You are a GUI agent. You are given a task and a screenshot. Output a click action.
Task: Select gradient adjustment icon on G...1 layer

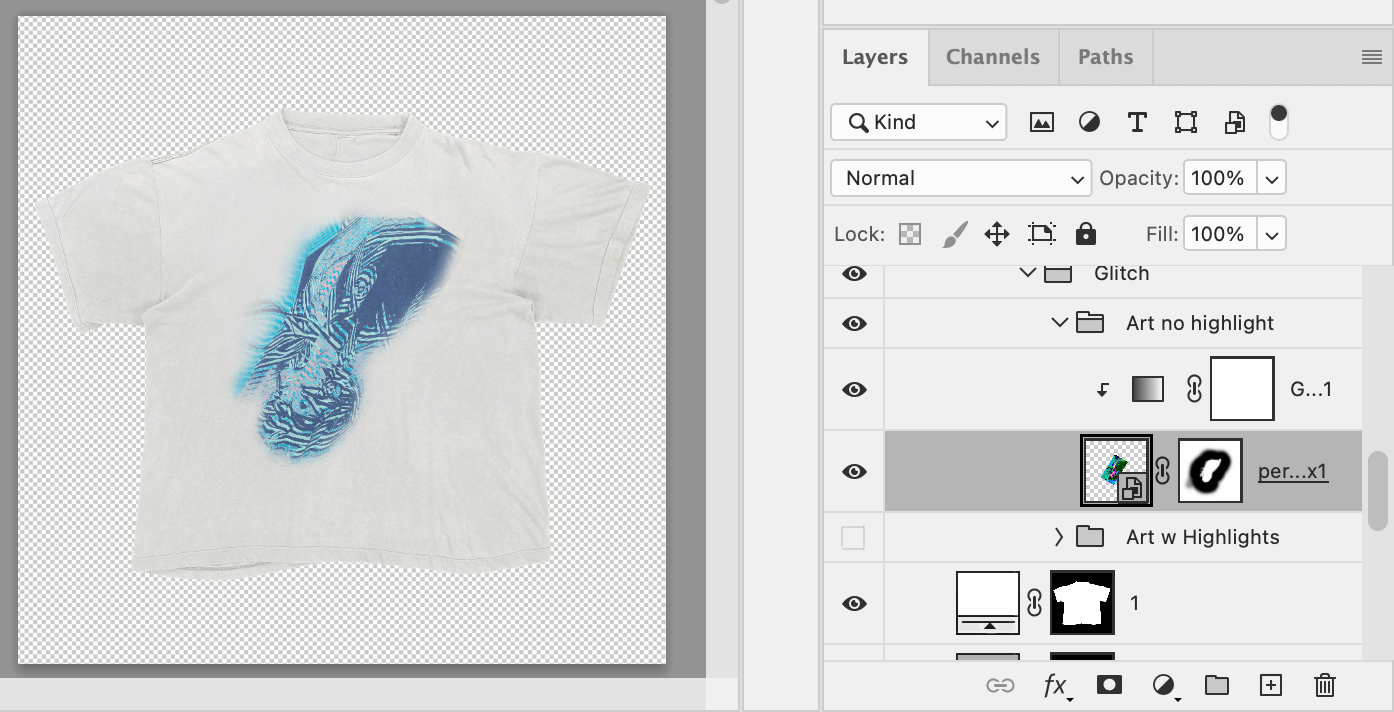tap(1148, 389)
